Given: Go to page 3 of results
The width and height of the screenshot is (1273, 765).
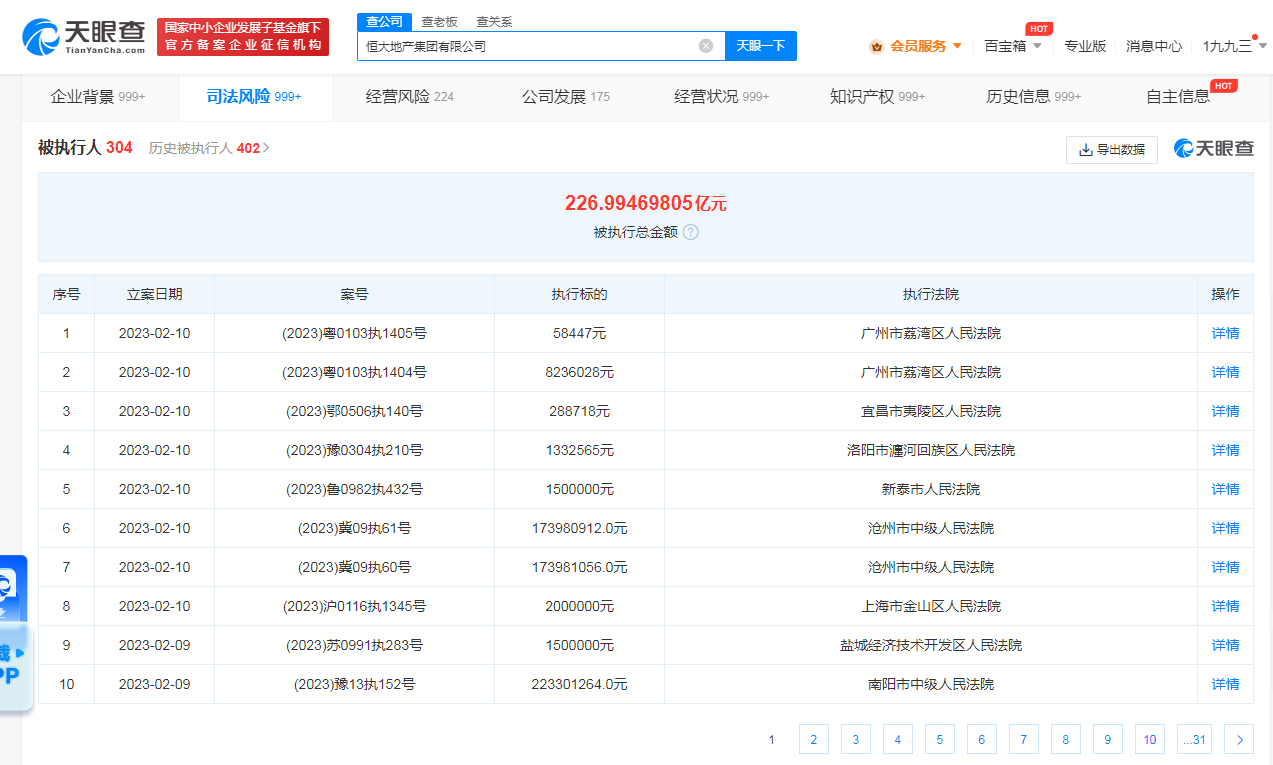Looking at the screenshot, I should (856, 739).
